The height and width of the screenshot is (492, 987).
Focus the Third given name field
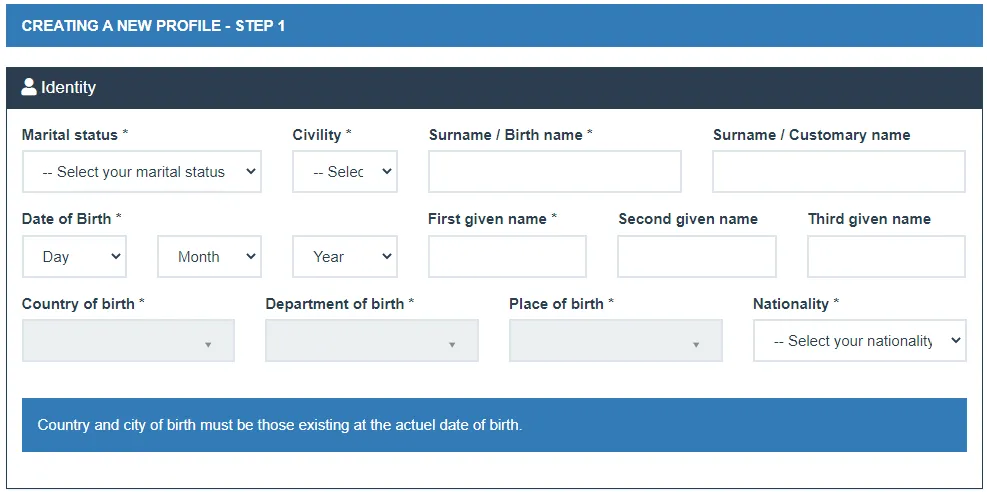click(x=886, y=257)
